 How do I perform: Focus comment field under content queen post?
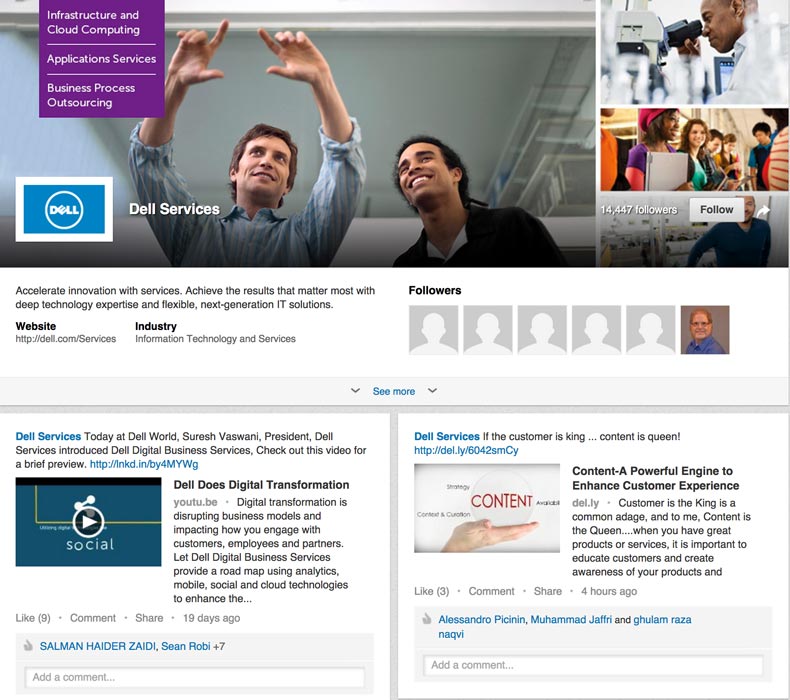pyautogui.click(x=593, y=665)
